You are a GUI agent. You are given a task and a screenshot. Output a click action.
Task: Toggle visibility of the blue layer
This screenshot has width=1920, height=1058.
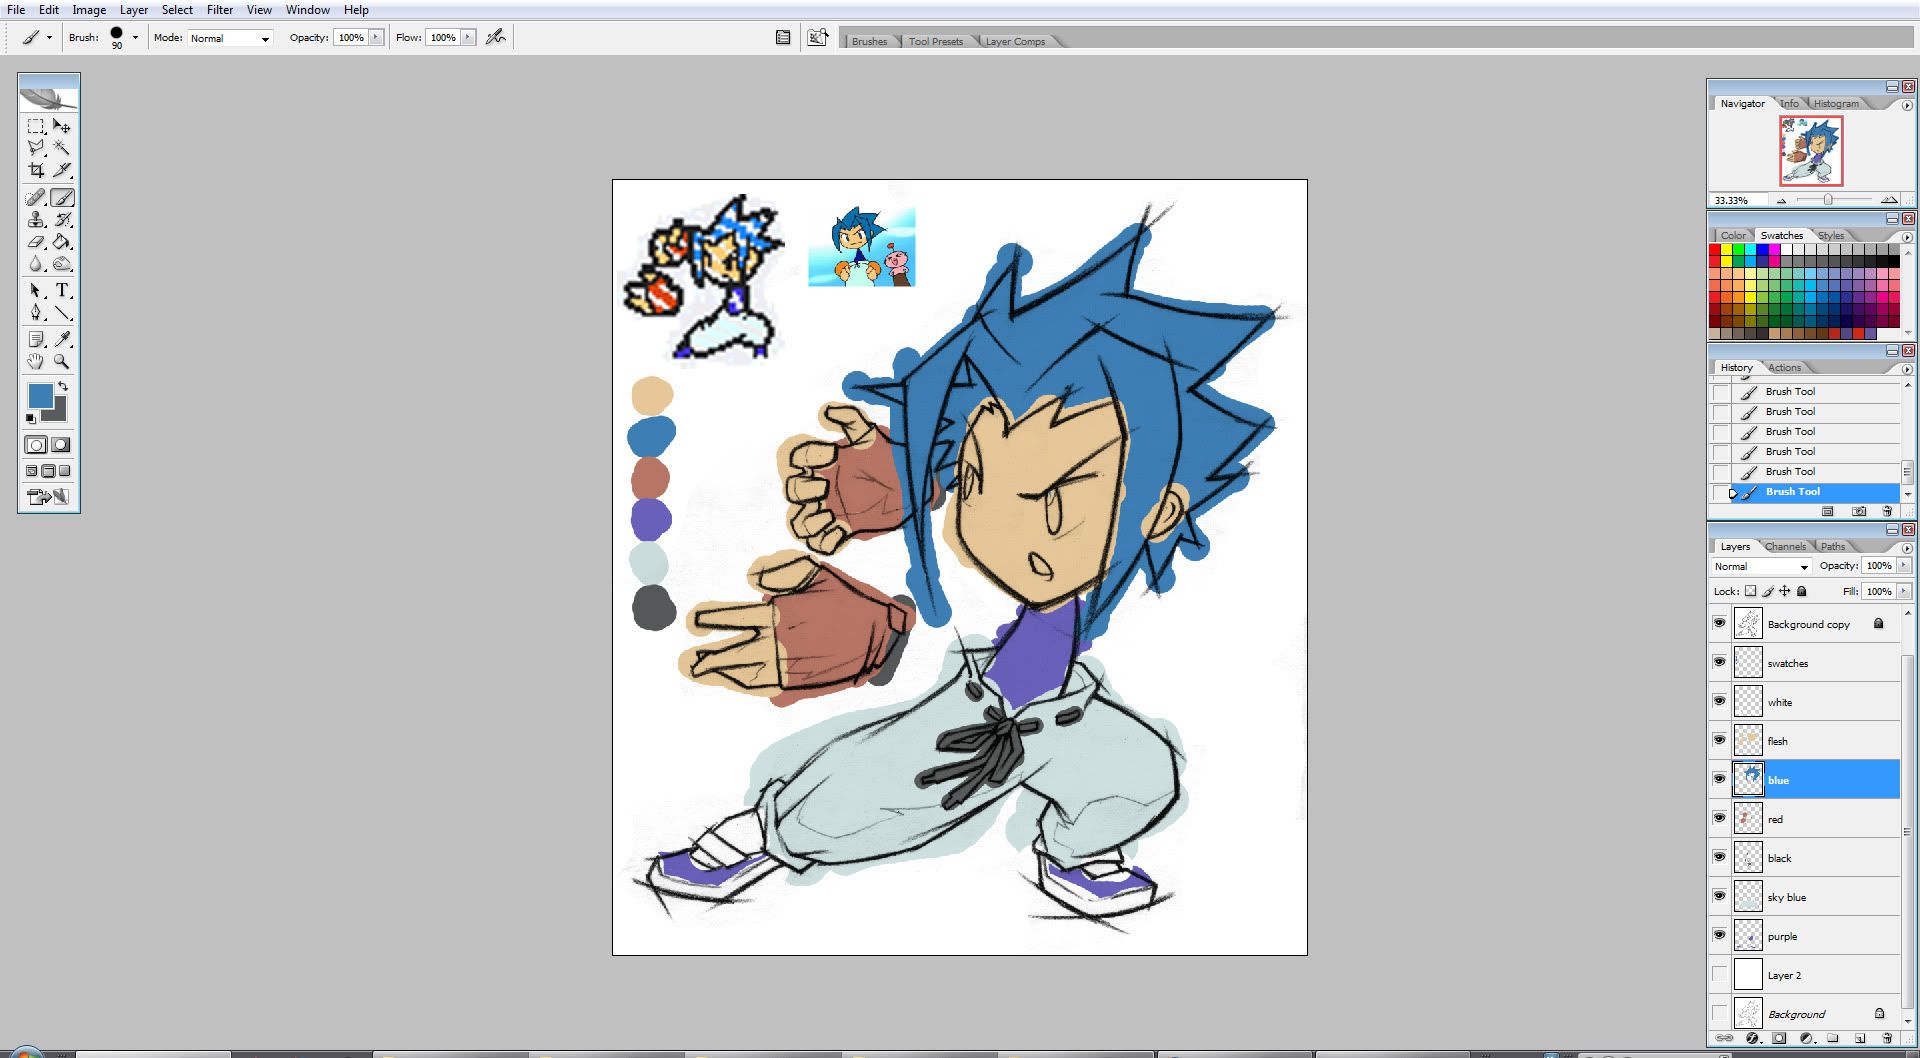[1719, 779]
